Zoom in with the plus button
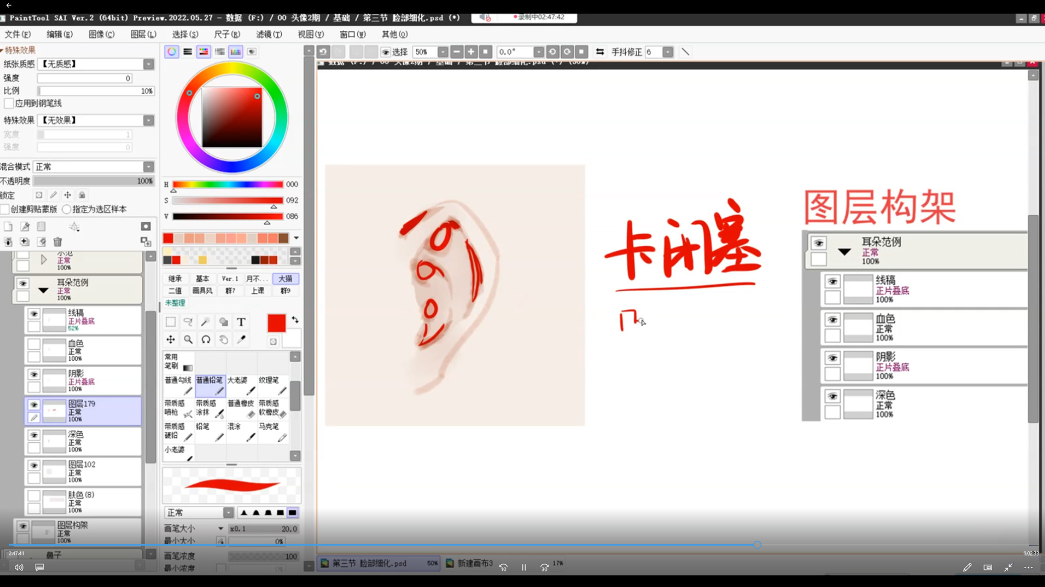 coord(471,51)
